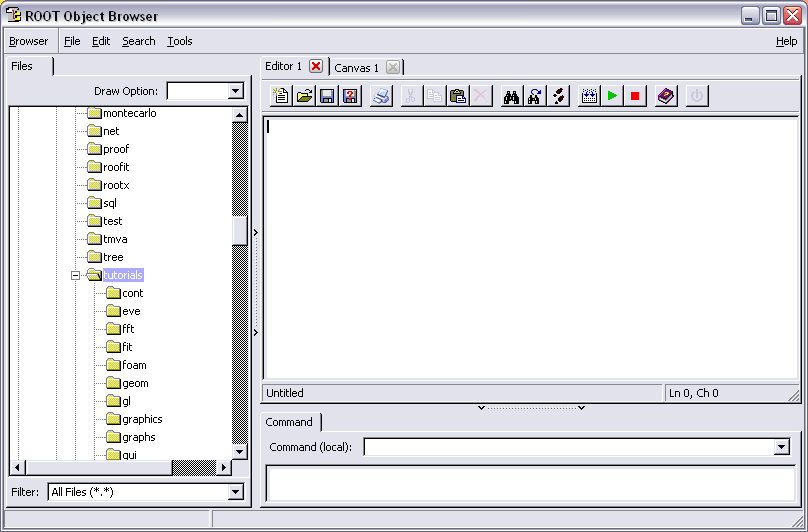The height and width of the screenshot is (532, 808).
Task: Open a file using the folder icon
Action: coord(304,96)
